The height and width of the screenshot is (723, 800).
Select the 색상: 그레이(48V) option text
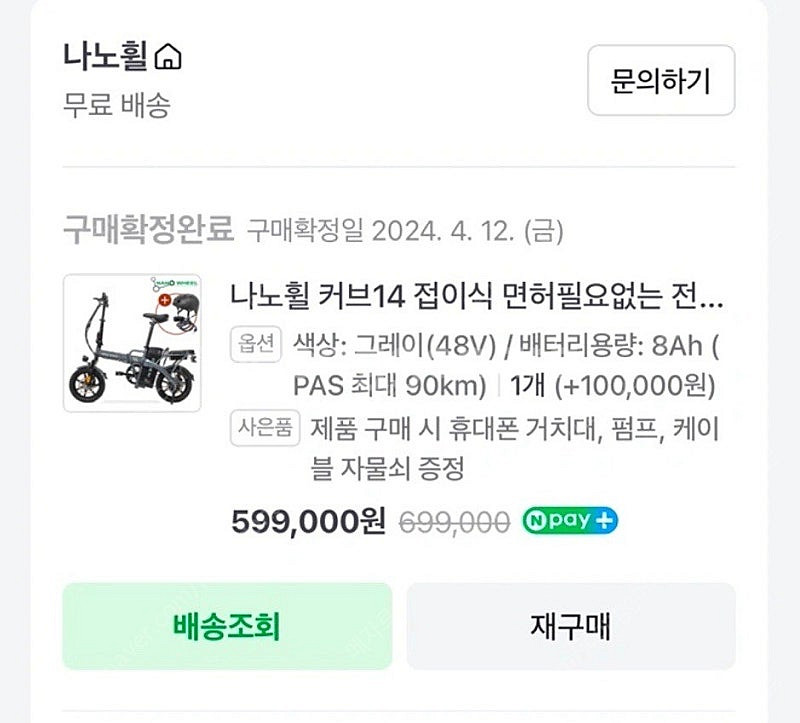(x=394, y=346)
